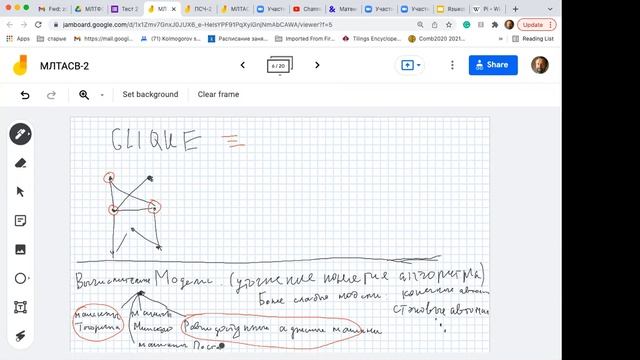This screenshot has width=640, height=360.
Task: Redo the last undone action
Action: click(x=51, y=95)
